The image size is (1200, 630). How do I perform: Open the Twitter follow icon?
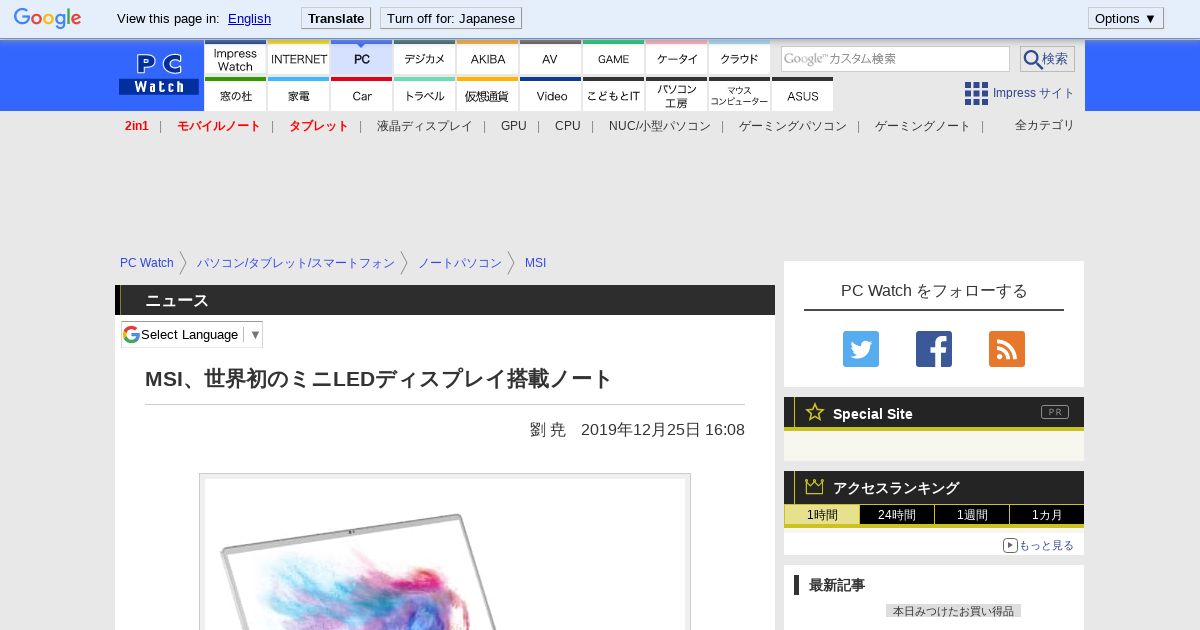point(861,349)
